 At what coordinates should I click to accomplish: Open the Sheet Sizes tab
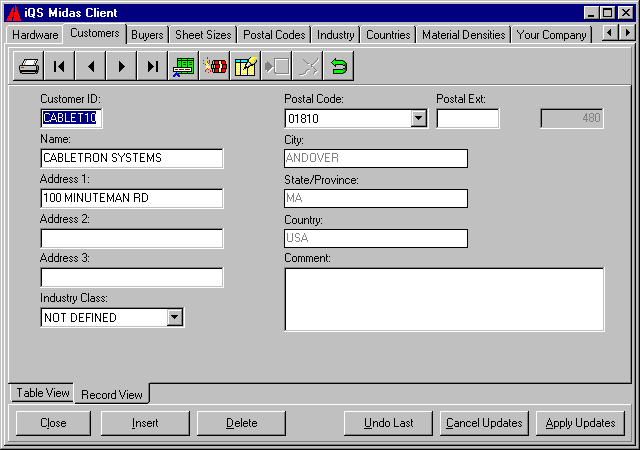[203, 35]
